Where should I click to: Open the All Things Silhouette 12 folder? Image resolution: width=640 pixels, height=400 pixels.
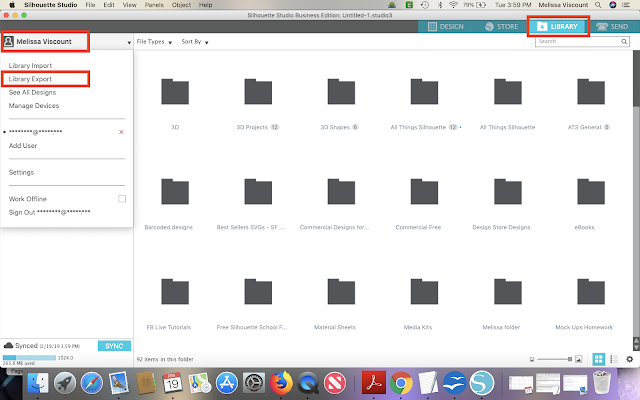click(424, 91)
